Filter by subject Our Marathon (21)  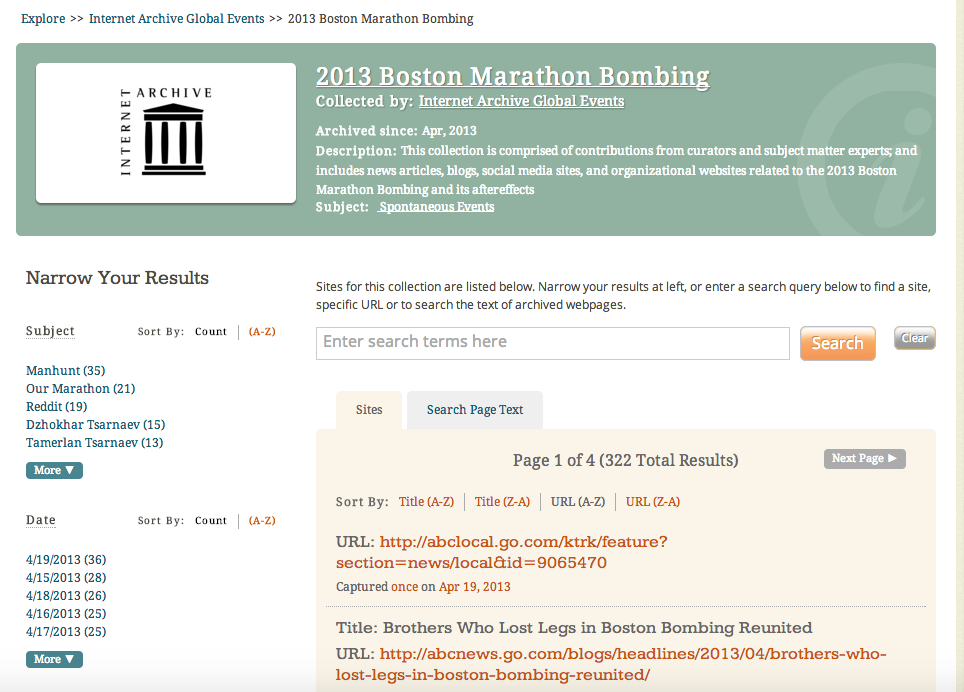point(81,388)
